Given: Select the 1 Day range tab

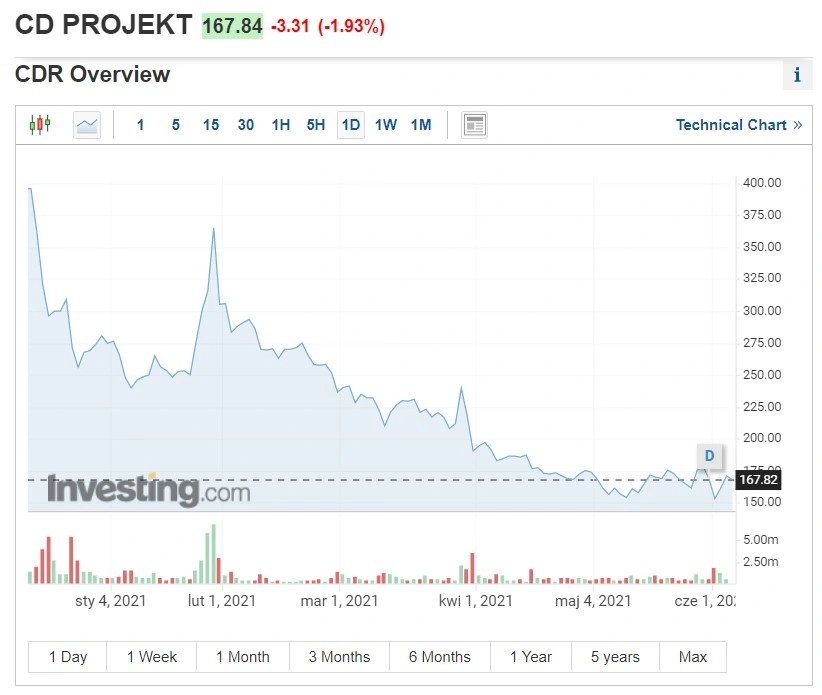Looking at the screenshot, I should click(68, 657).
